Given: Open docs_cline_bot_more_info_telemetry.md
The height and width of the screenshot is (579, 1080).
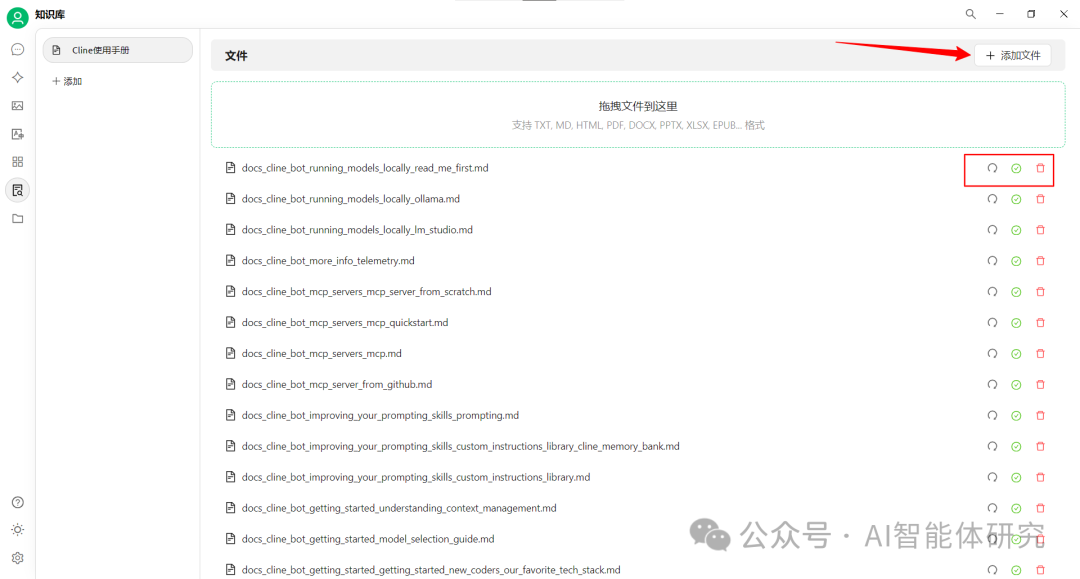Looking at the screenshot, I should 328,261.
